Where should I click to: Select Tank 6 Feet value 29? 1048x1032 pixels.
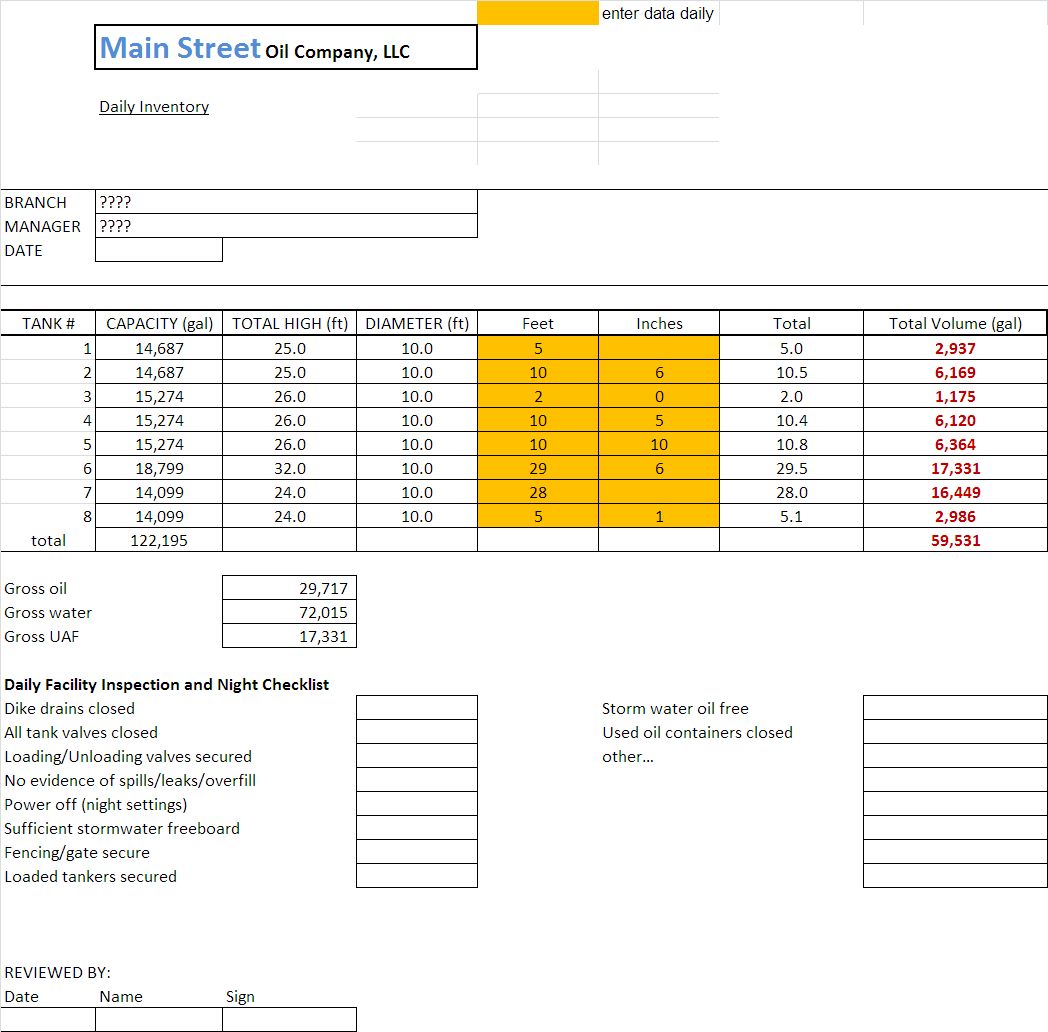(x=538, y=469)
